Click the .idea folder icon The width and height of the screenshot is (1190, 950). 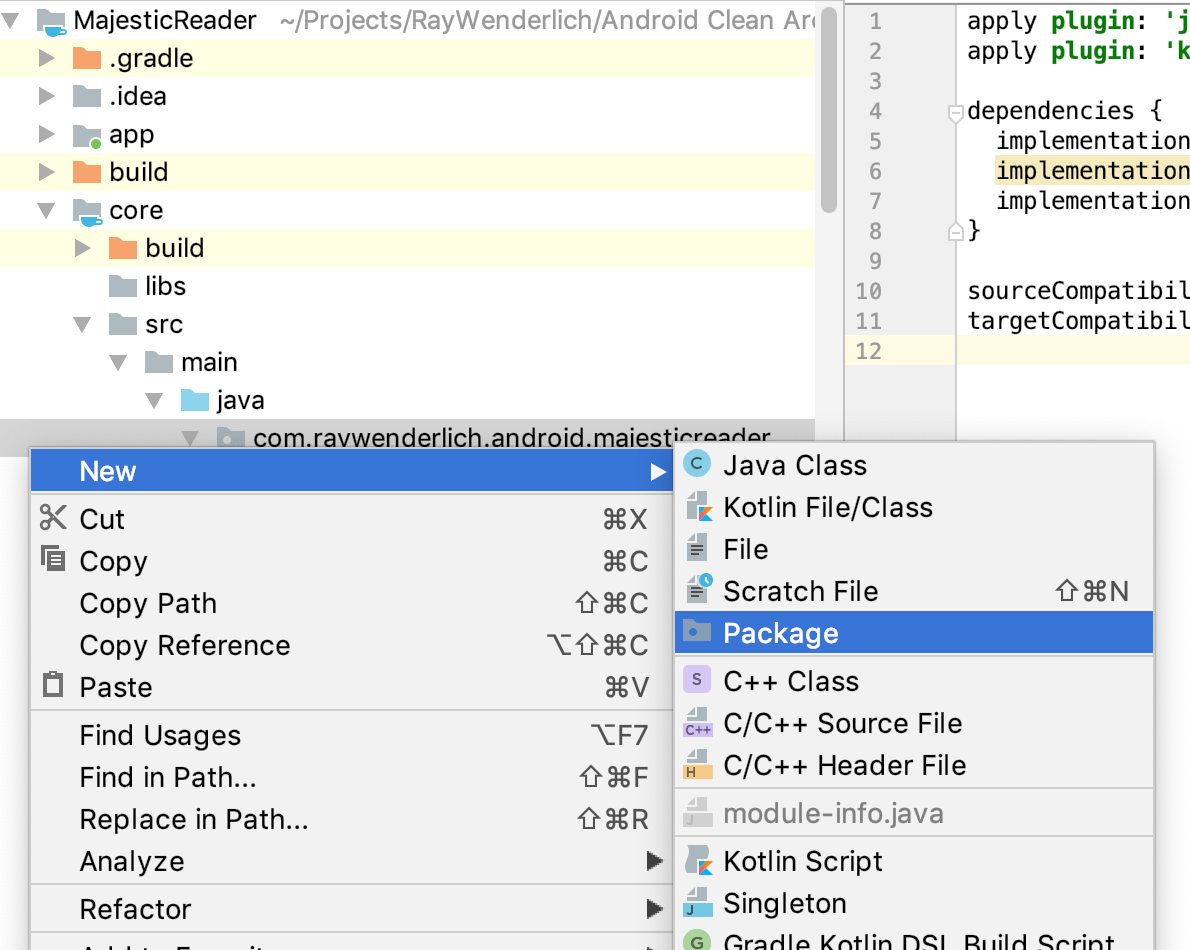[87, 96]
